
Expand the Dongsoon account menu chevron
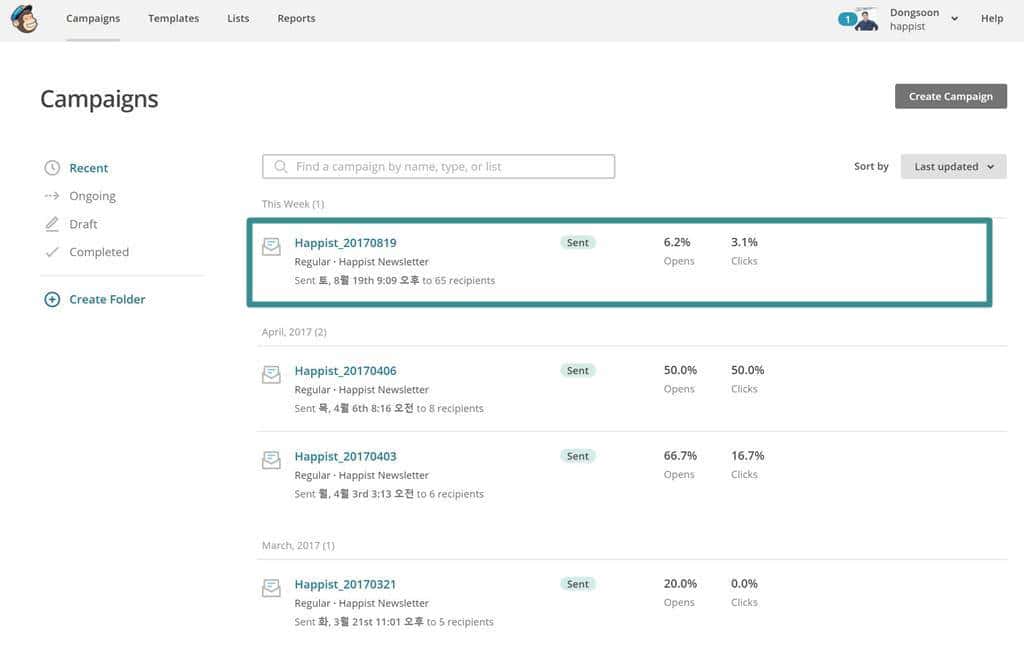[956, 18]
